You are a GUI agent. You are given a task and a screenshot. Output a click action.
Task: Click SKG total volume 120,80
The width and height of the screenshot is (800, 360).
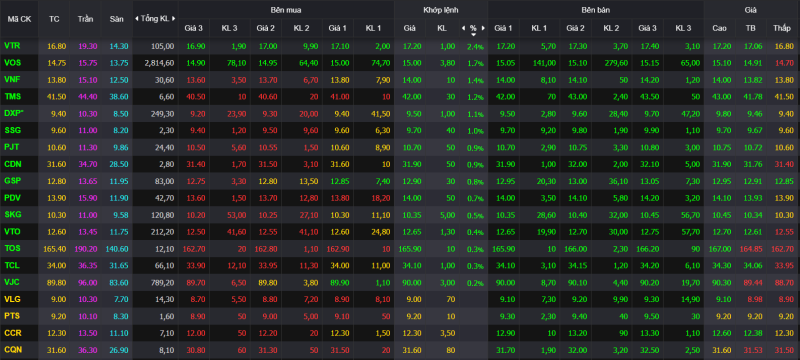163,215
